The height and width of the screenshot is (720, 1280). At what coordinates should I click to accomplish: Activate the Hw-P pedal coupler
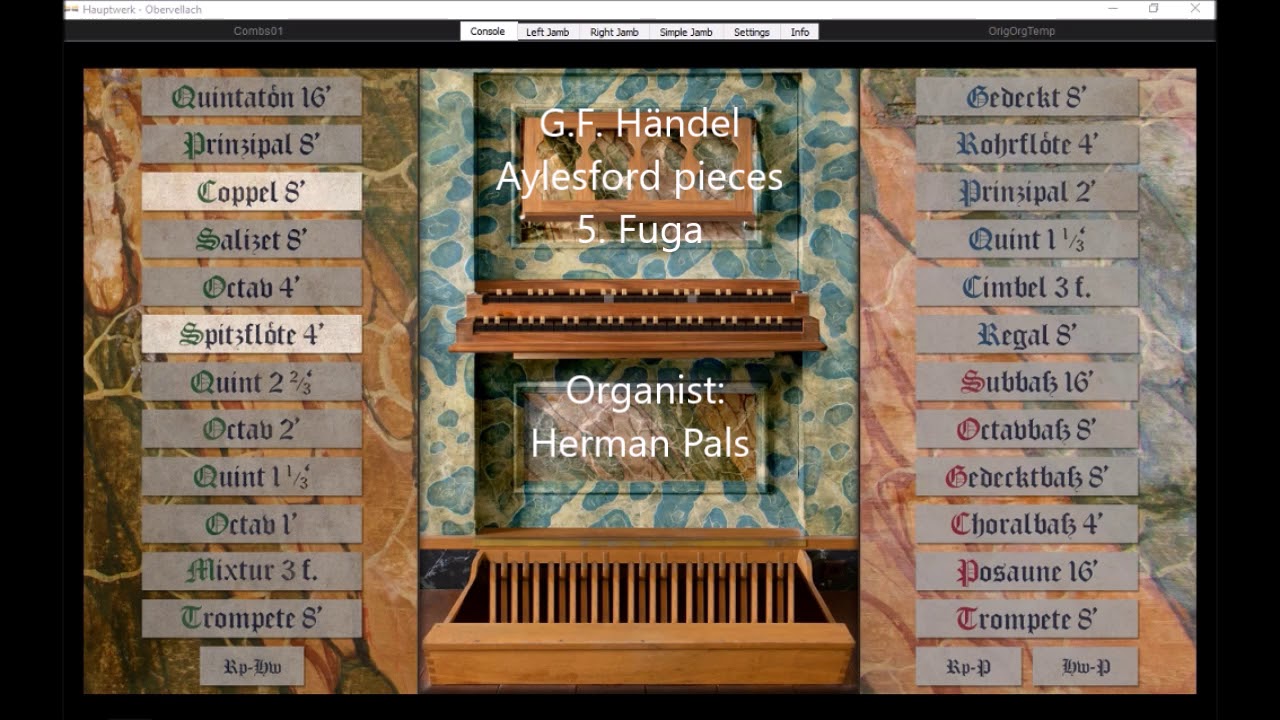pyautogui.click(x=1086, y=666)
